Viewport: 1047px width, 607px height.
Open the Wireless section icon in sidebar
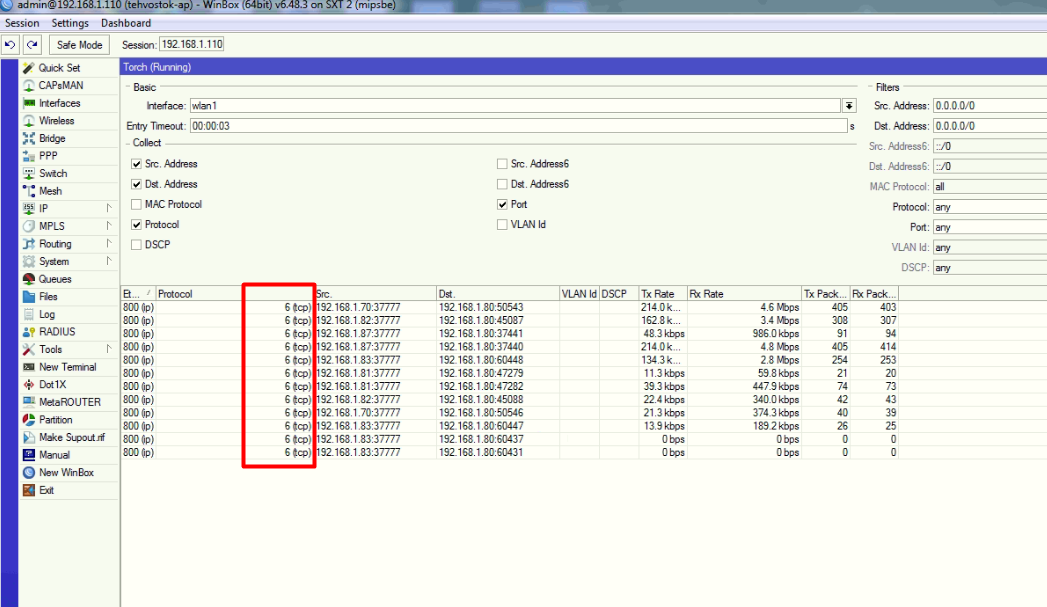click(29, 121)
